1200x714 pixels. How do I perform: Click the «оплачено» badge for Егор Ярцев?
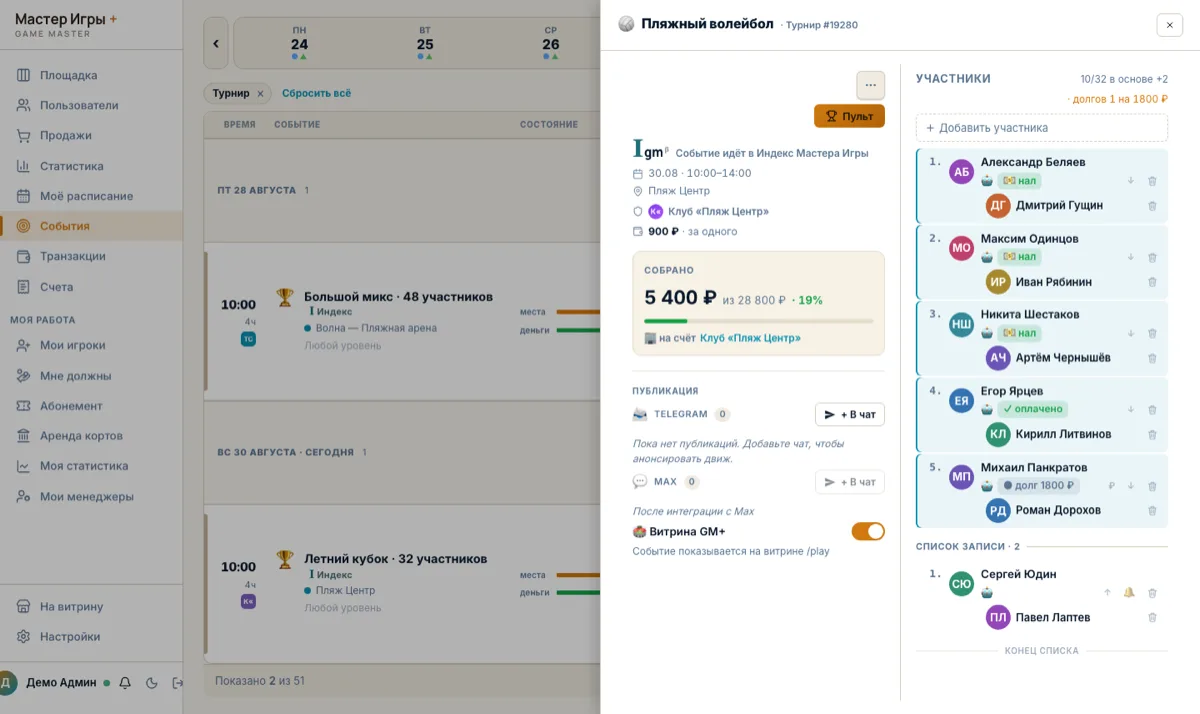[1033, 409]
